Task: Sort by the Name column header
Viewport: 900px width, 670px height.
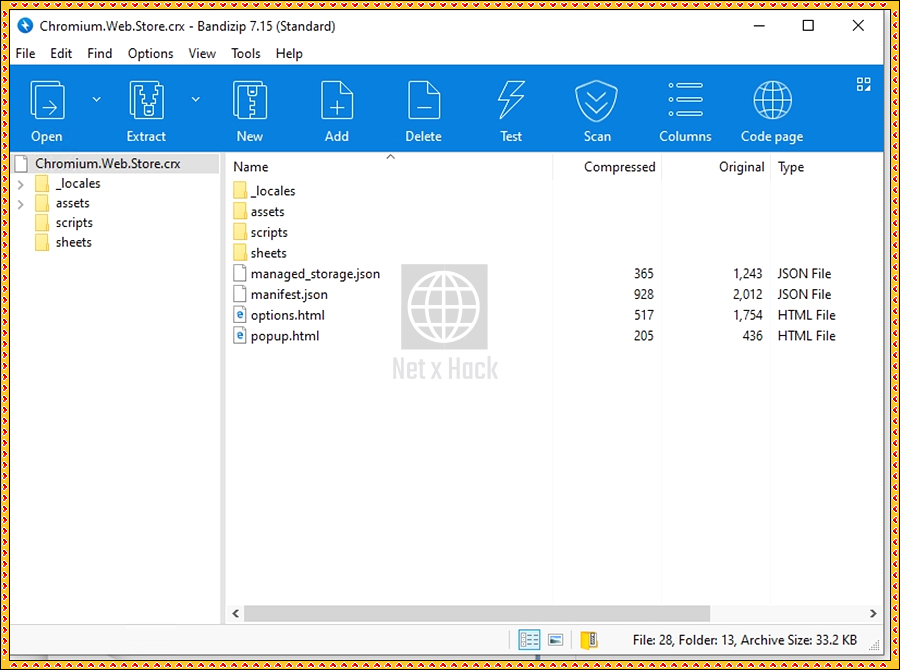Action: pyautogui.click(x=251, y=166)
